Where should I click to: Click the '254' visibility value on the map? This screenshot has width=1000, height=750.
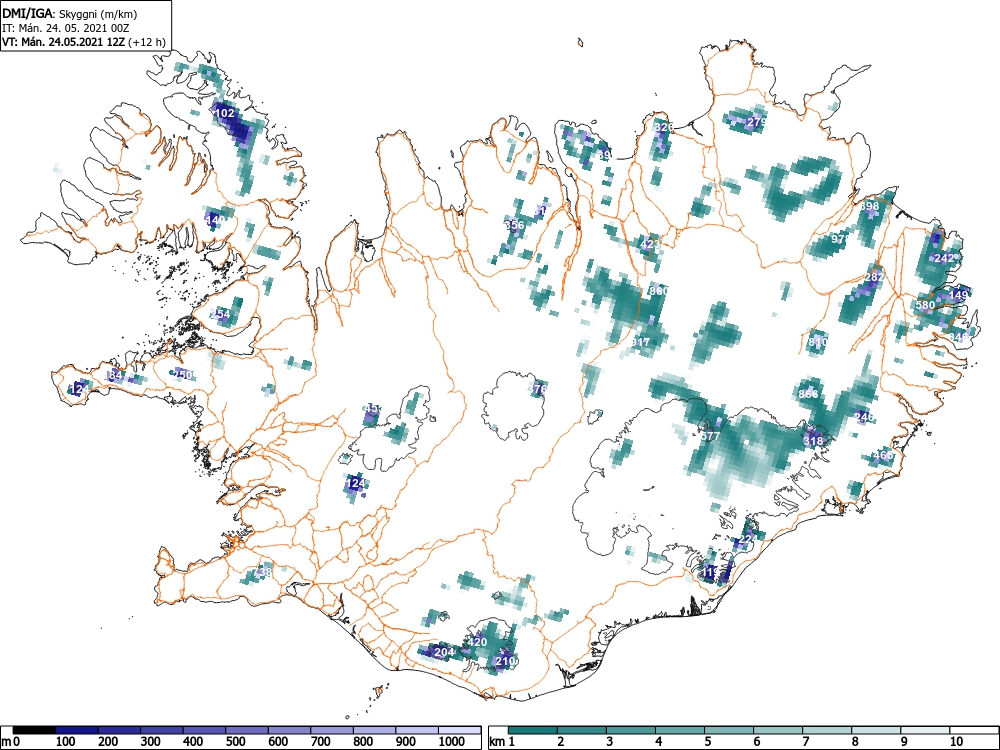(x=221, y=314)
